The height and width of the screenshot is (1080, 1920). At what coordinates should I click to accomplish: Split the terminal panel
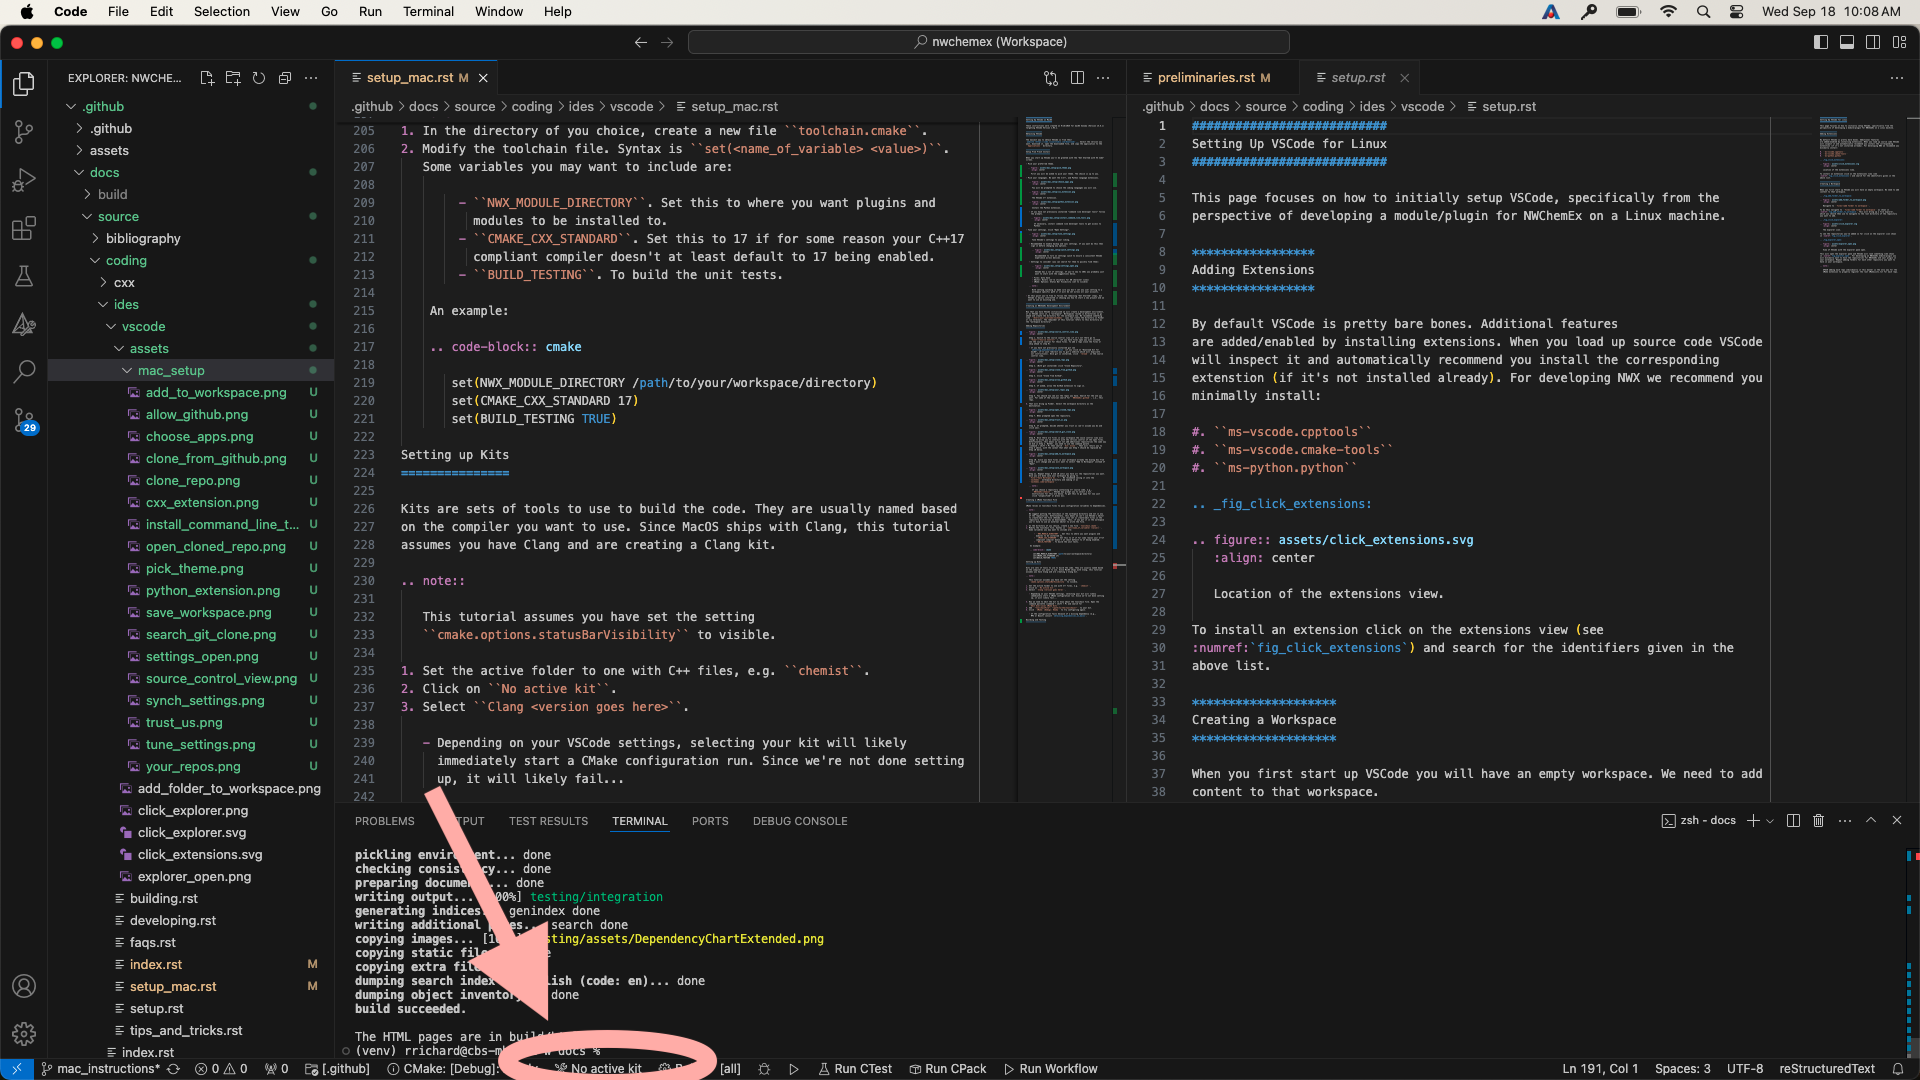(x=1793, y=821)
